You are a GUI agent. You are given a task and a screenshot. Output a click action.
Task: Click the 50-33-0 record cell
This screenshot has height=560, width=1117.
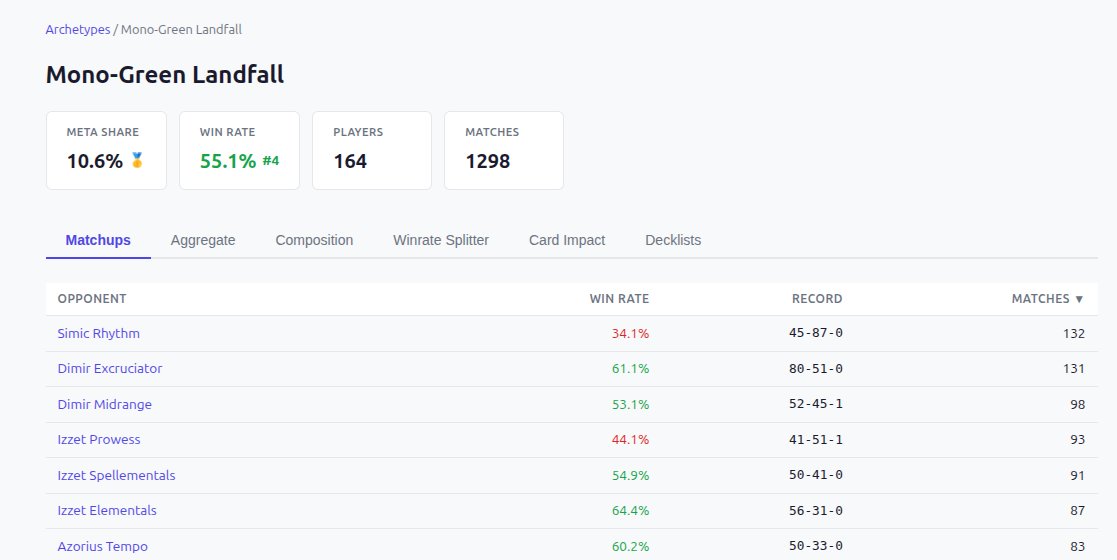click(x=816, y=546)
